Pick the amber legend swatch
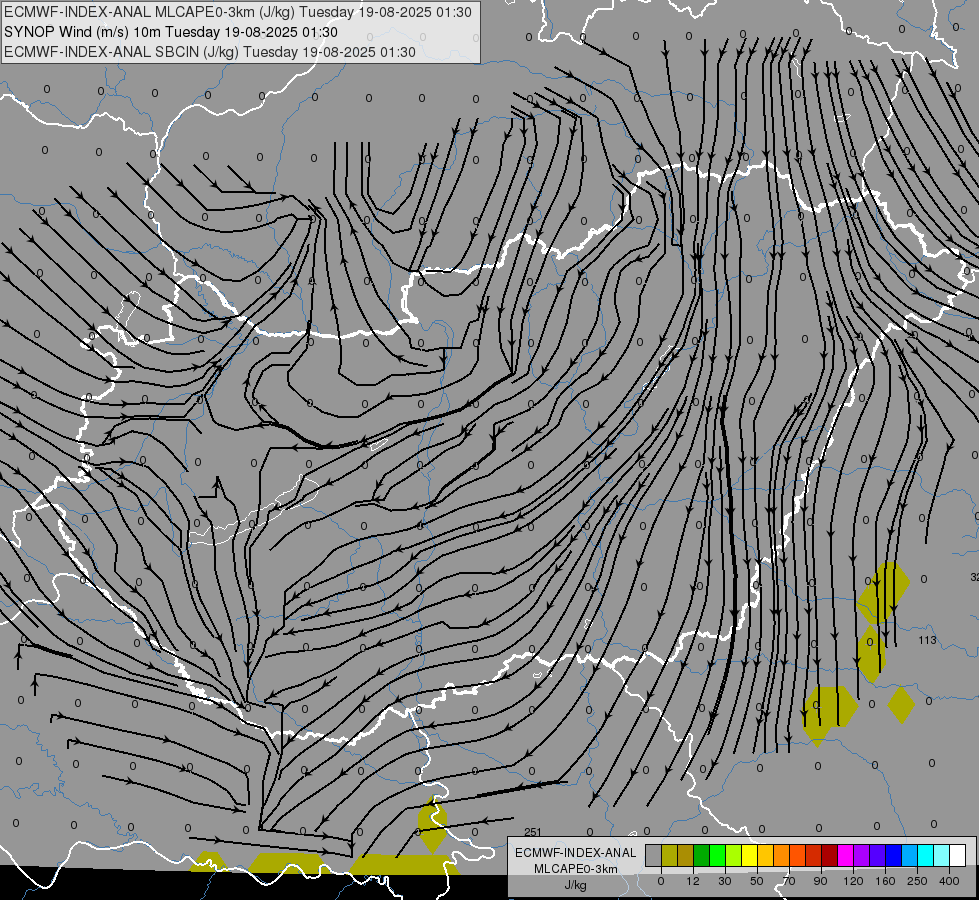Image resolution: width=979 pixels, height=900 pixels. coord(765,856)
